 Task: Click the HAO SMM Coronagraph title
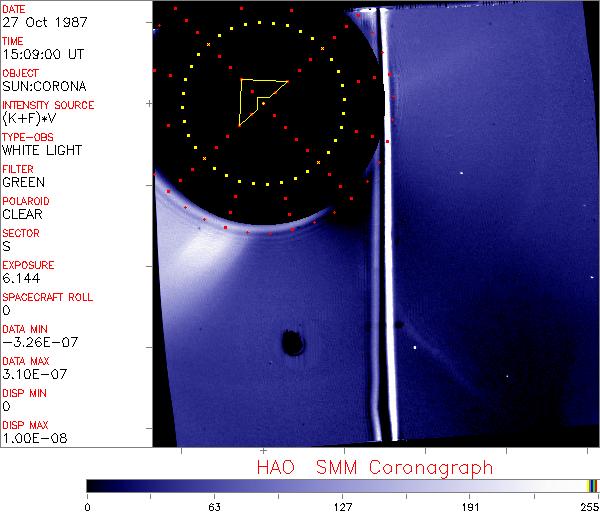(375, 468)
